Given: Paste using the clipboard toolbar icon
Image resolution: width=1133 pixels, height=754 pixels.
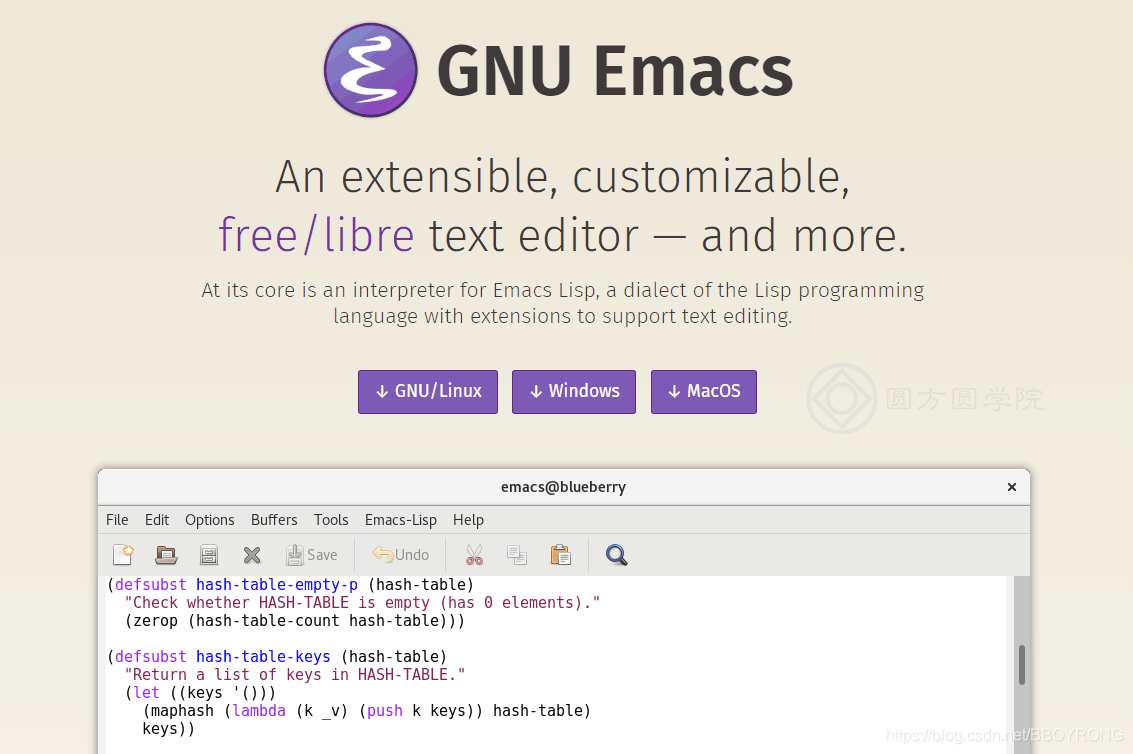Looking at the screenshot, I should (x=561, y=554).
